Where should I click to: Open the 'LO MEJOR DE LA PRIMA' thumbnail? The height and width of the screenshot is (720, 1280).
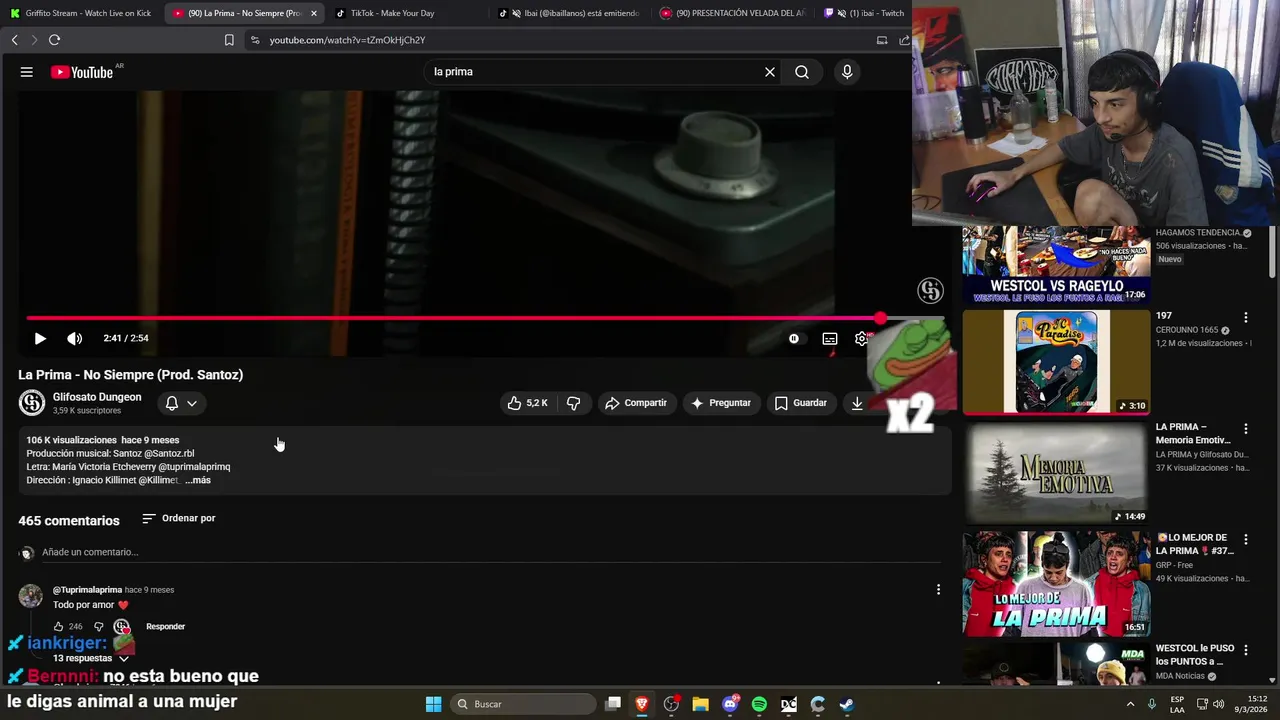[x=1056, y=584]
